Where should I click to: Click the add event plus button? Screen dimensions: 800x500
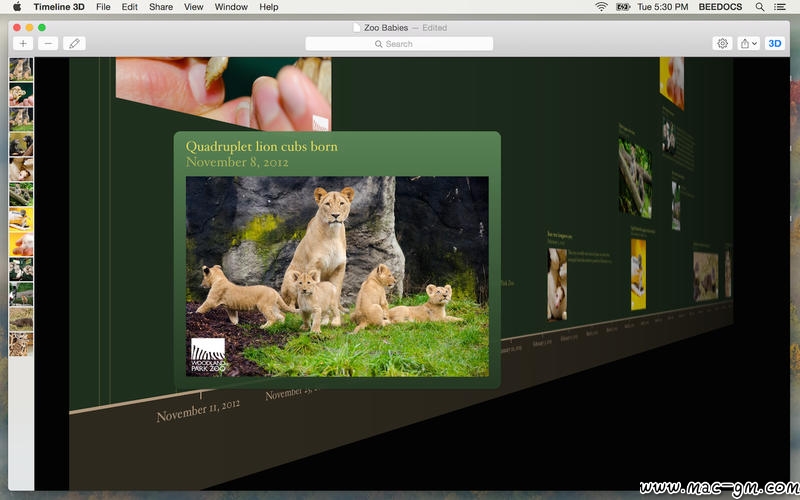pyautogui.click(x=23, y=43)
